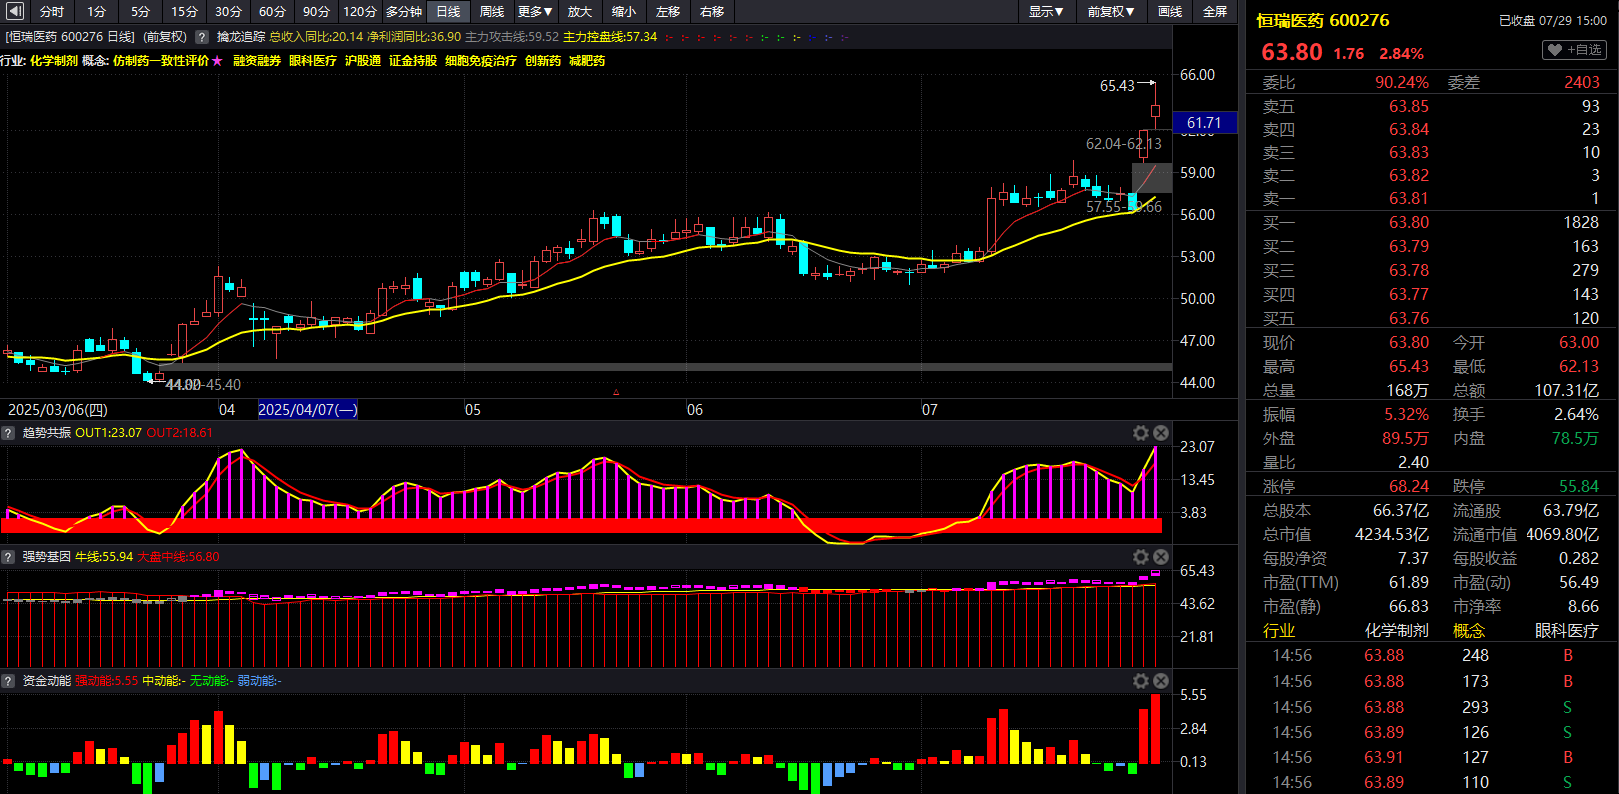Click the 趋势共振 indicator name label
The image size is (1619, 794).
tap(47, 433)
